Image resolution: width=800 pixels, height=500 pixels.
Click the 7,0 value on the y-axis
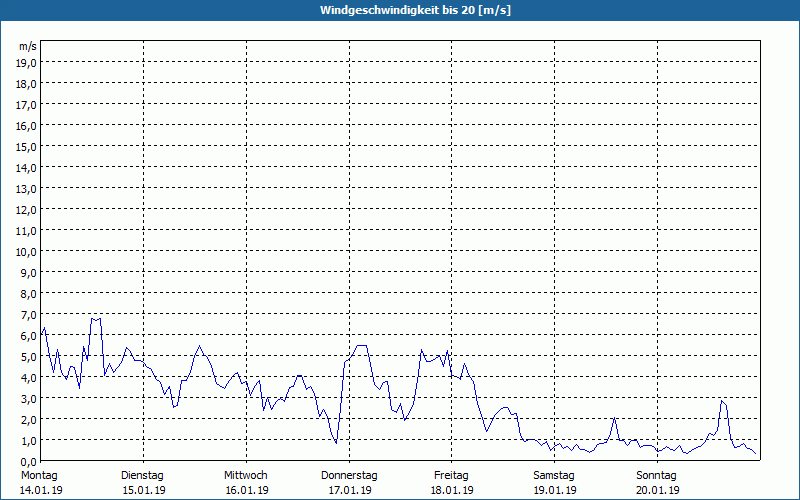(x=29, y=315)
